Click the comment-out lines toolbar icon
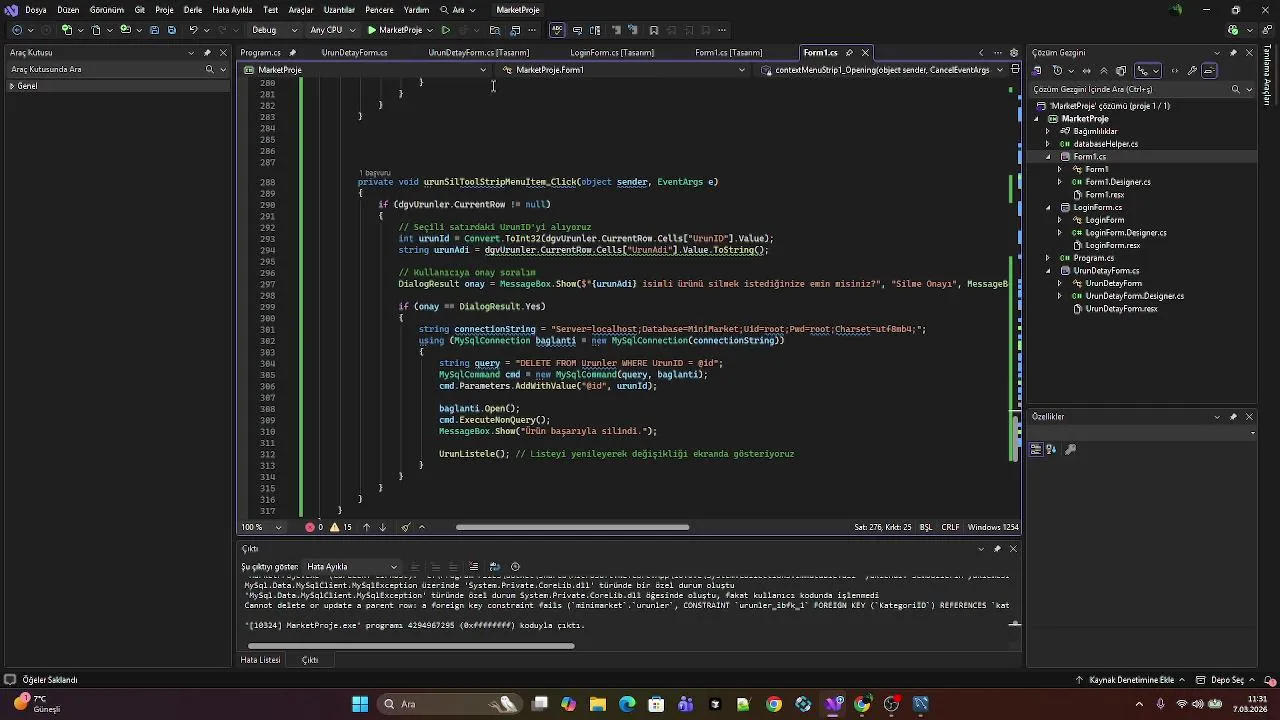Viewport: 1280px width, 720px height. [617, 30]
